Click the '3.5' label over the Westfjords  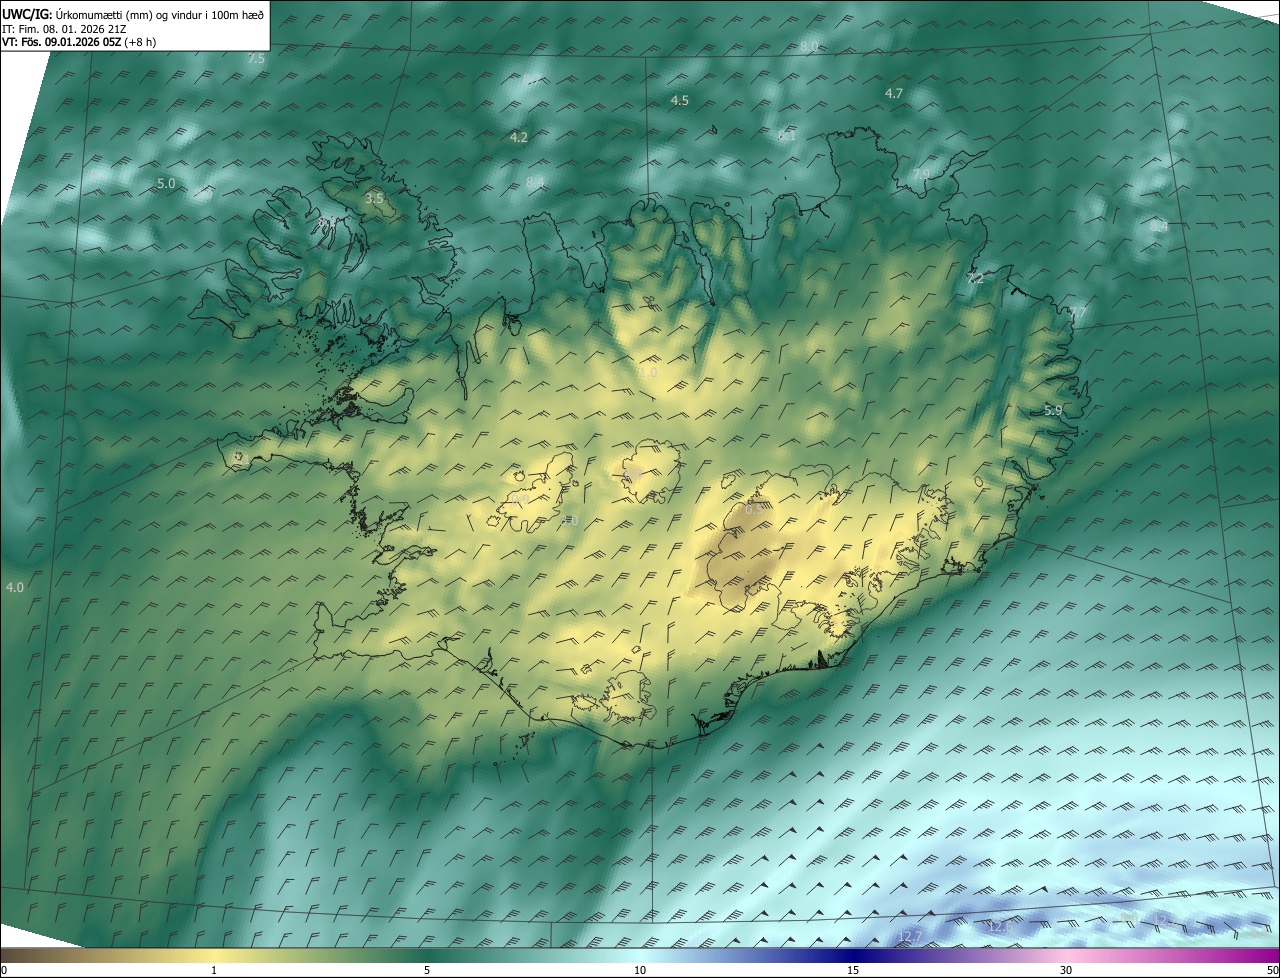pos(374,199)
